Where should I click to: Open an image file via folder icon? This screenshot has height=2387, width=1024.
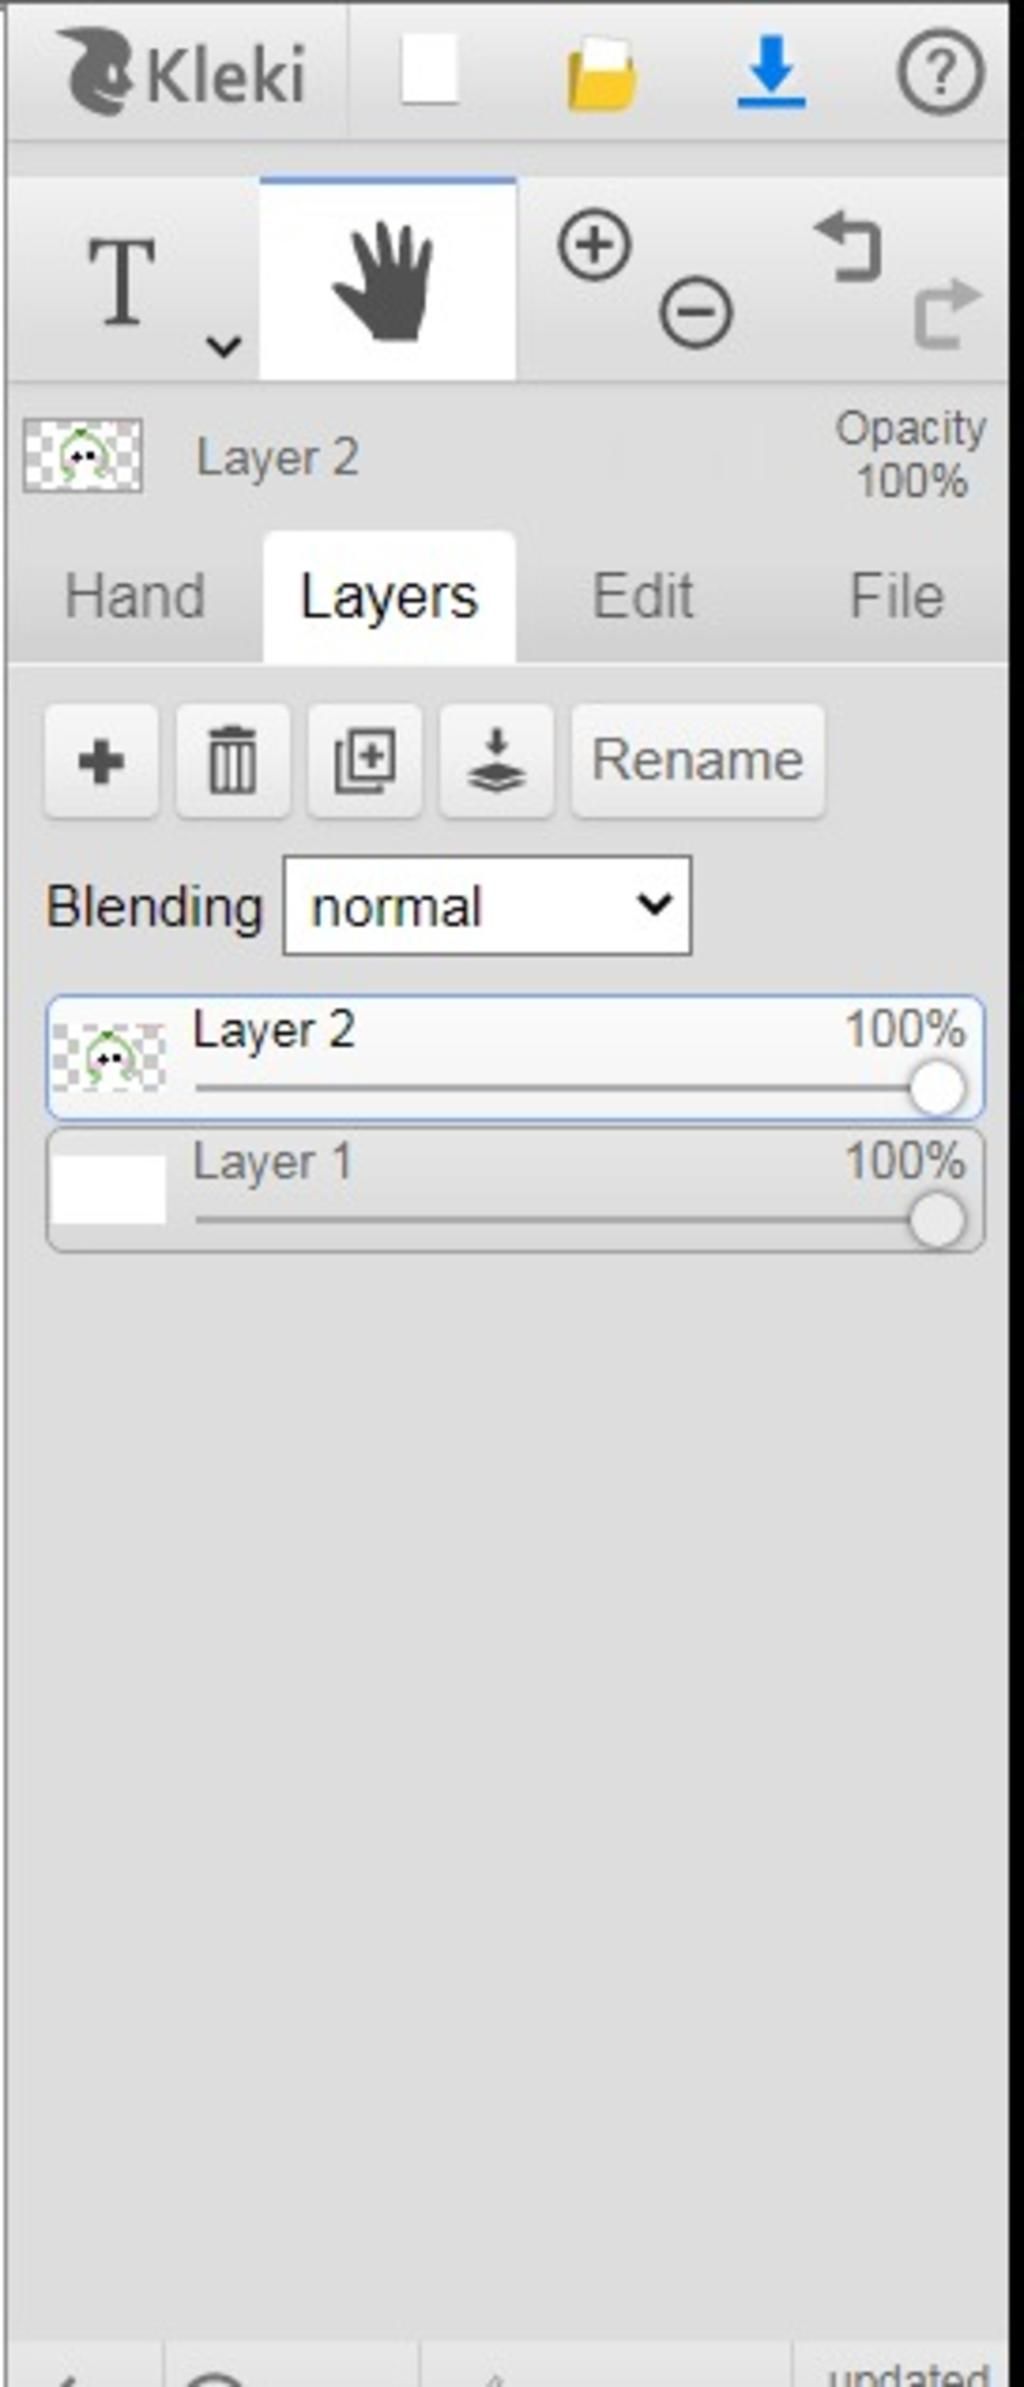[601, 74]
